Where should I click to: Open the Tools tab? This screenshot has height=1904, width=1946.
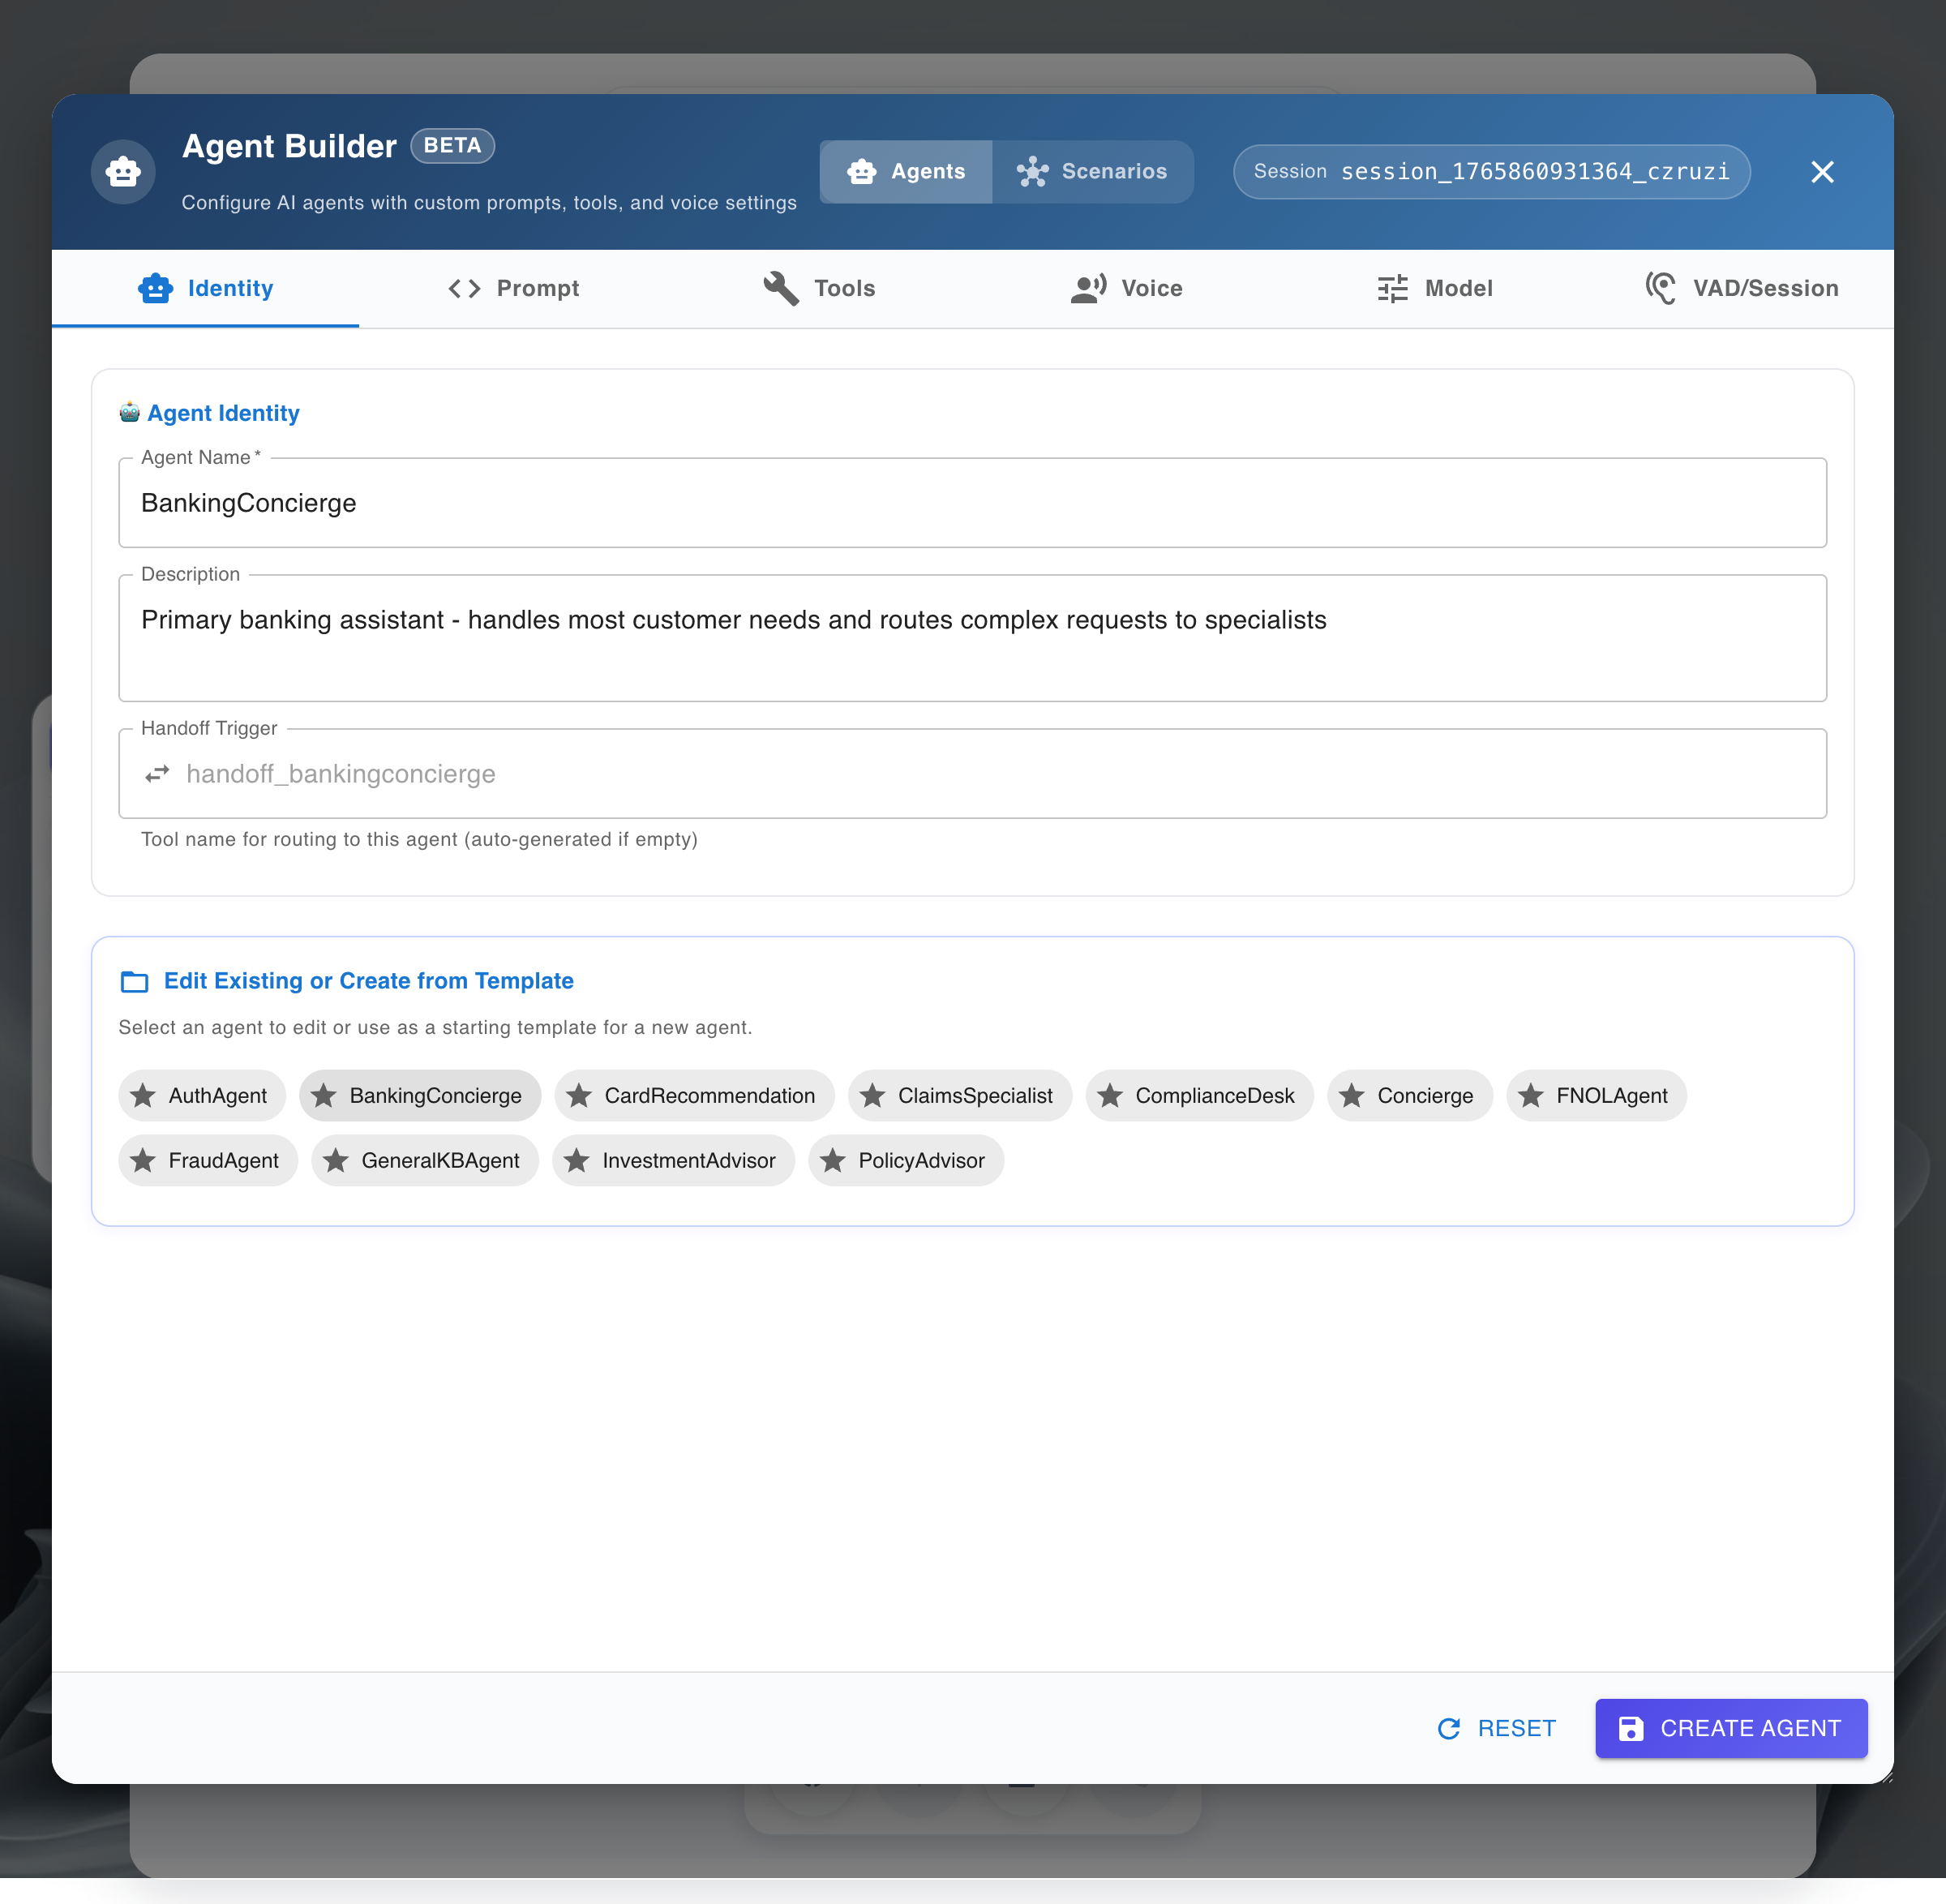(820, 289)
